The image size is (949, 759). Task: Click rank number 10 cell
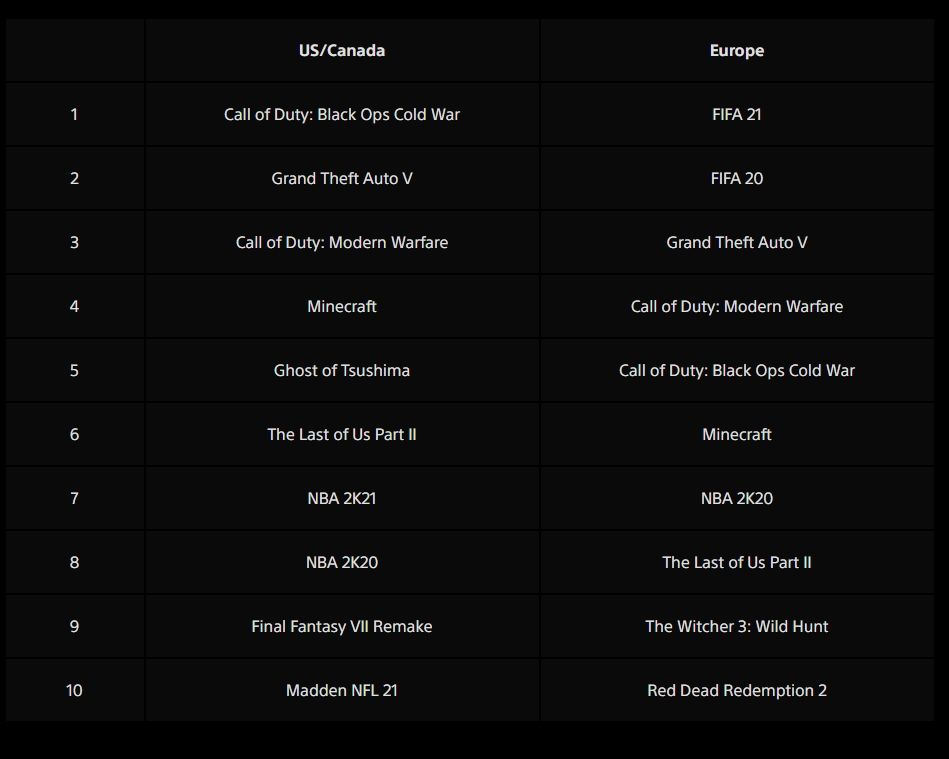(x=74, y=690)
